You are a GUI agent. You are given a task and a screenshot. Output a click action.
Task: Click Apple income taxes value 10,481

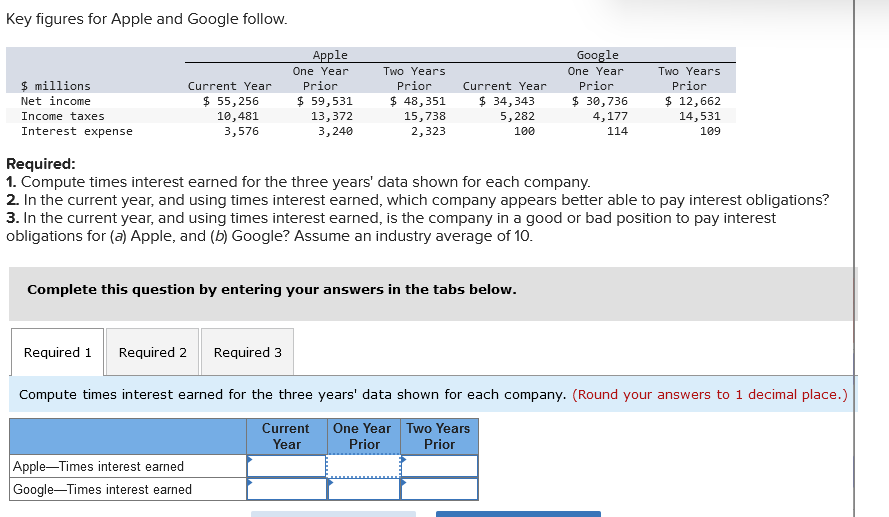(x=238, y=116)
